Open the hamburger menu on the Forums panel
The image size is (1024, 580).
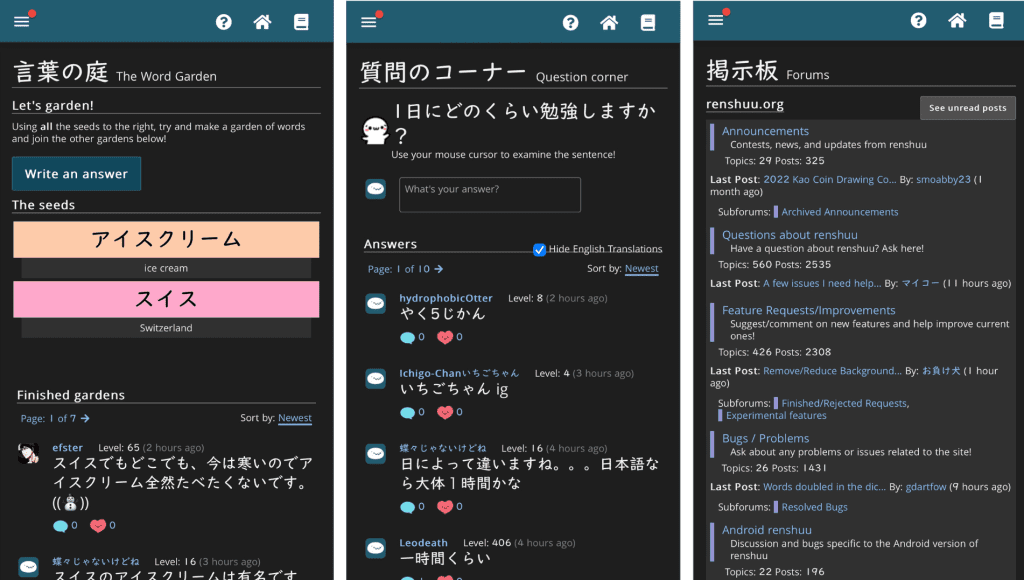716,20
